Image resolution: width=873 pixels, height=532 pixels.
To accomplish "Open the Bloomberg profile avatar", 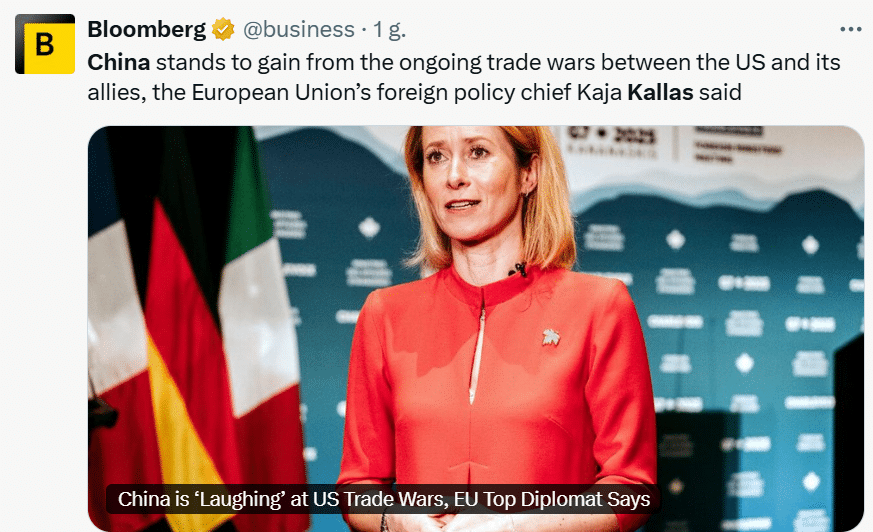I will [x=45, y=44].
